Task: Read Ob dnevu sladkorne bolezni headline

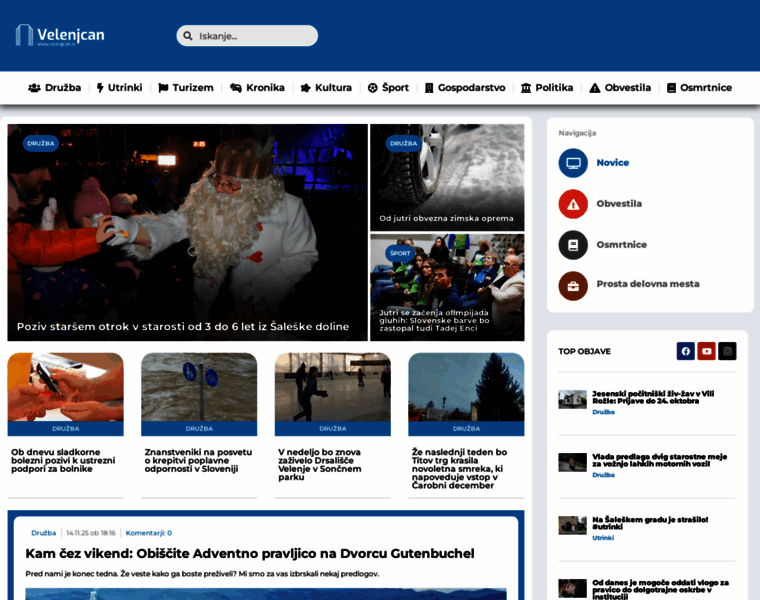Action: click(63, 460)
